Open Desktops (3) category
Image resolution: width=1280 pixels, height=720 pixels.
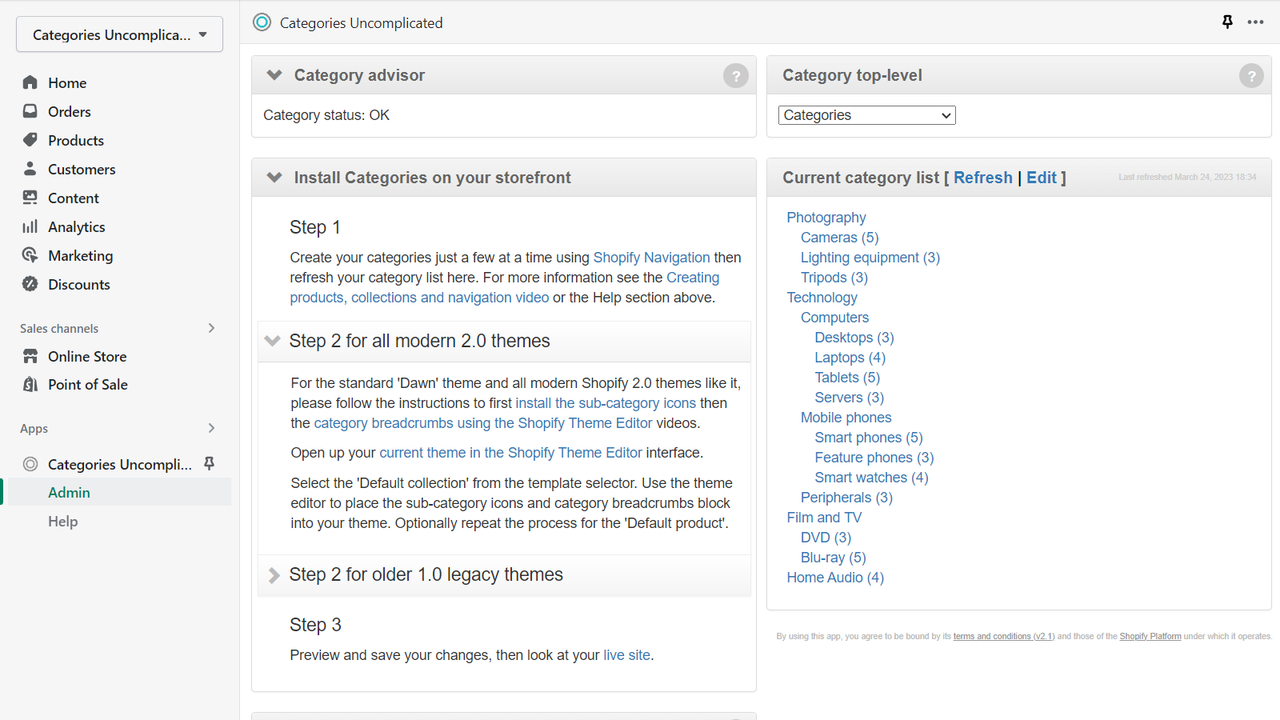(854, 337)
